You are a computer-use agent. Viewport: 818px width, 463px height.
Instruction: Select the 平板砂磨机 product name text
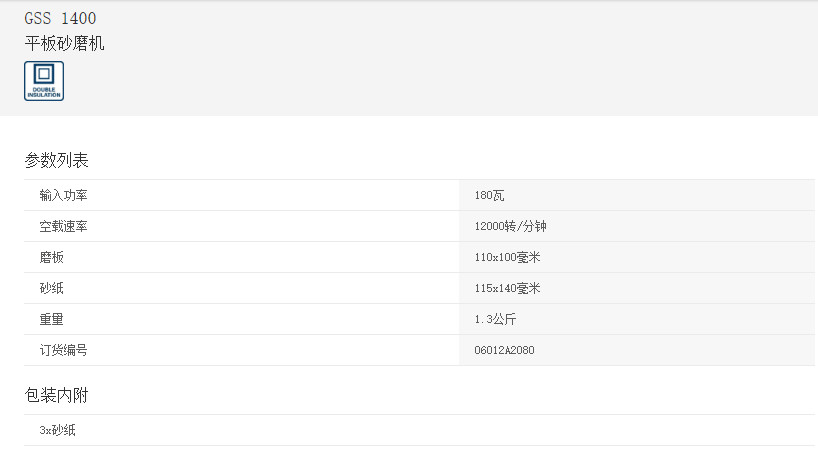pos(64,43)
